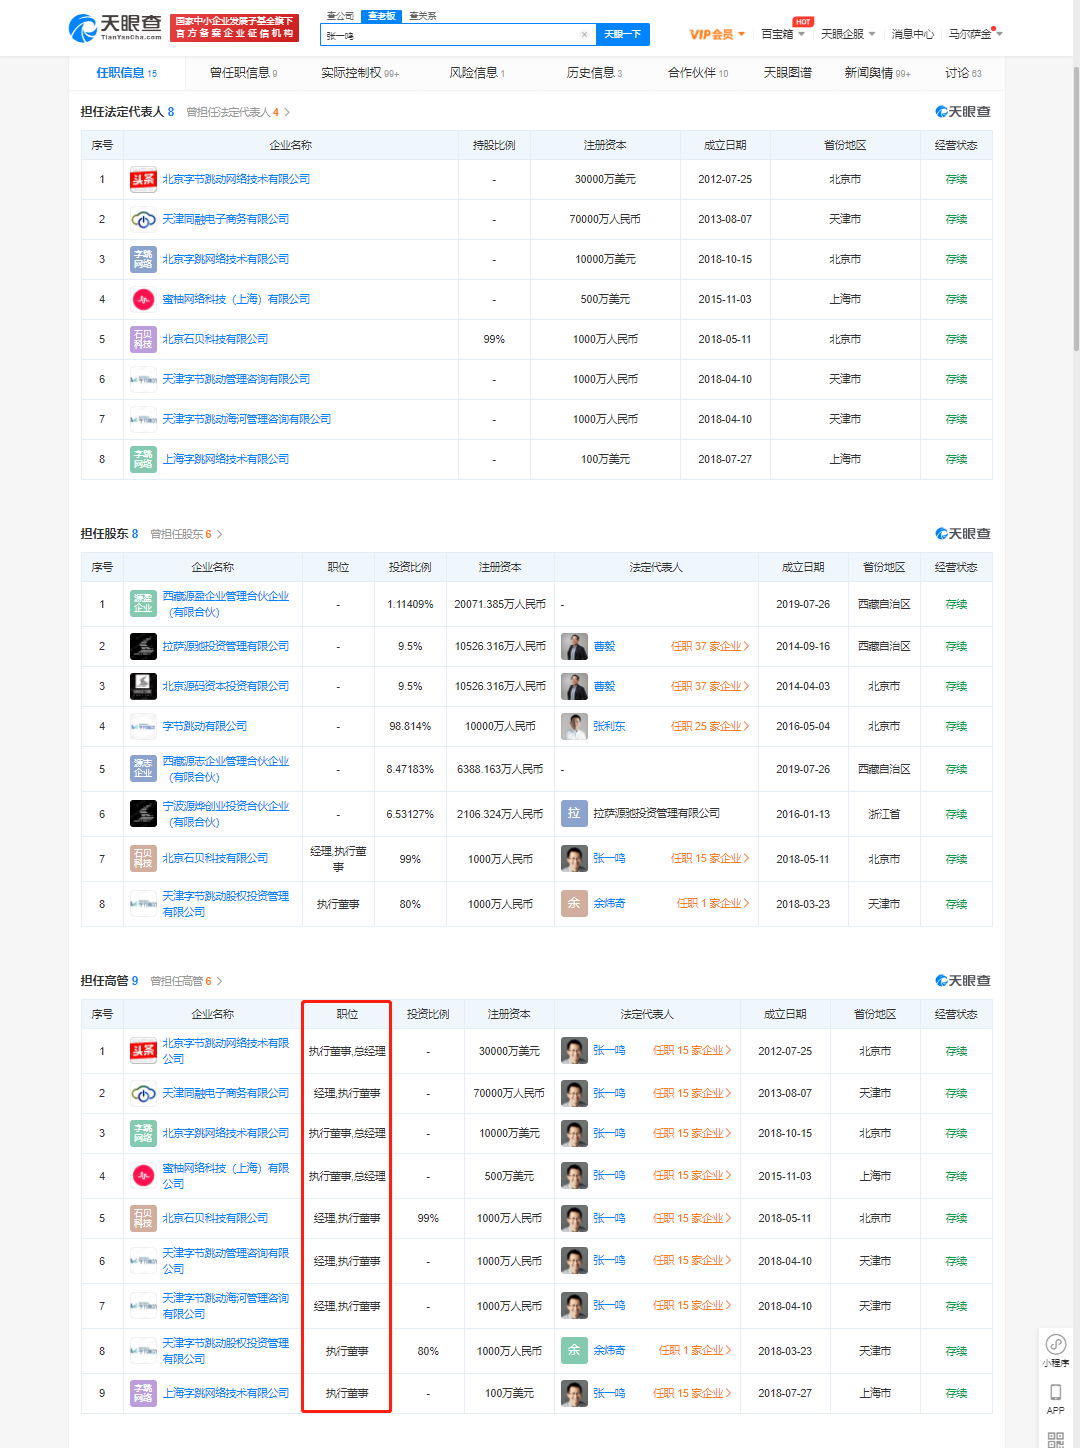This screenshot has height=1448, width=1080.
Task: Select 查老板 search mode
Action: pyautogui.click(x=381, y=16)
